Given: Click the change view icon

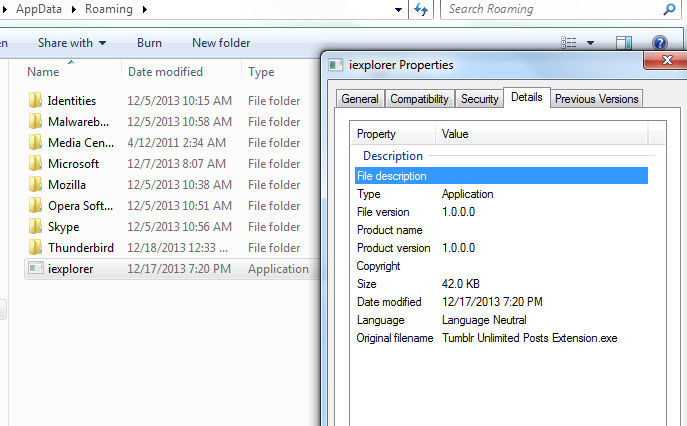Looking at the screenshot, I should point(569,43).
